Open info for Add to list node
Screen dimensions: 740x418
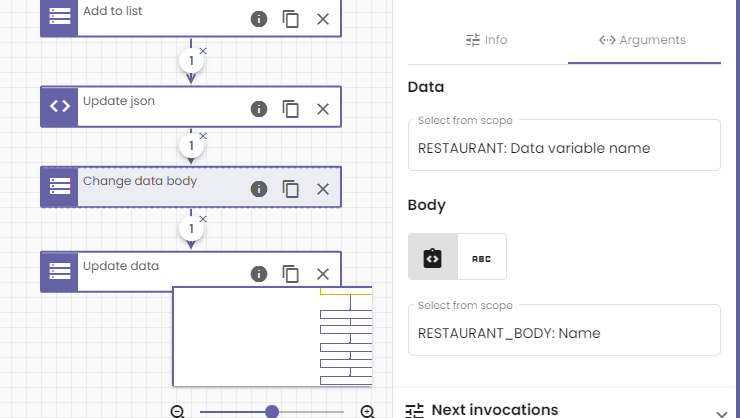(x=259, y=19)
